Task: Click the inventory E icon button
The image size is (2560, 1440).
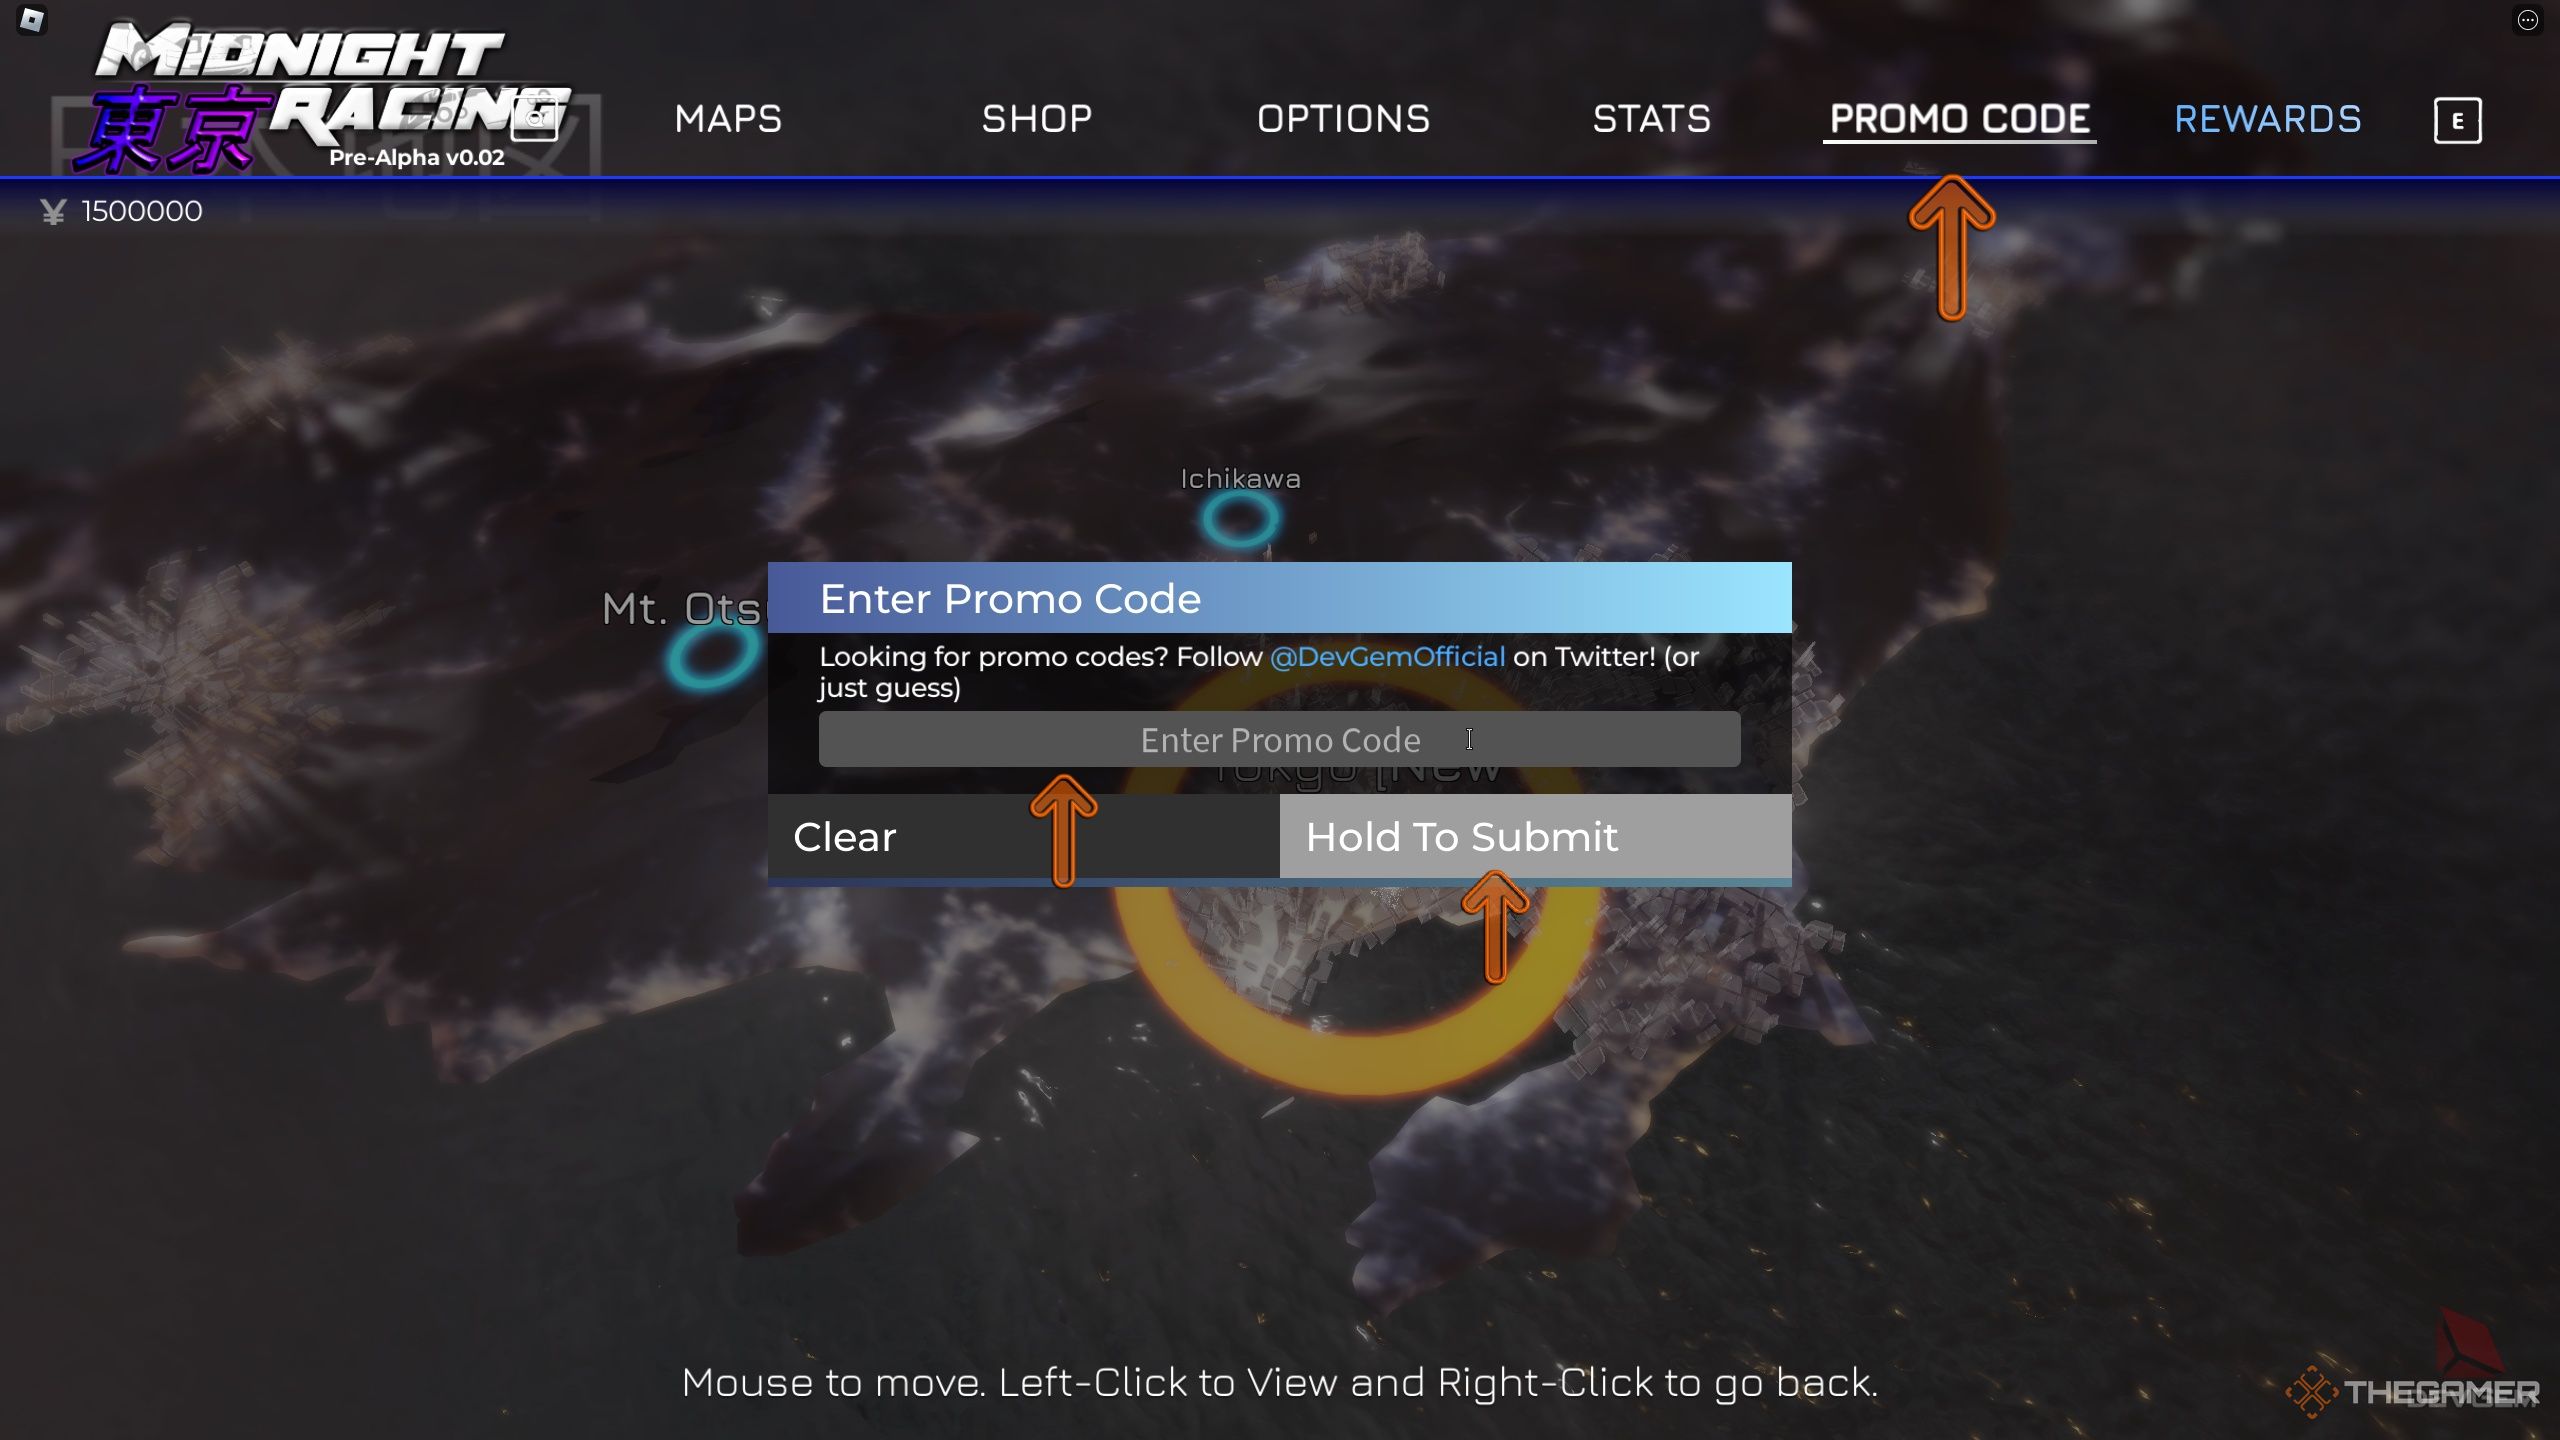Action: (x=2458, y=118)
